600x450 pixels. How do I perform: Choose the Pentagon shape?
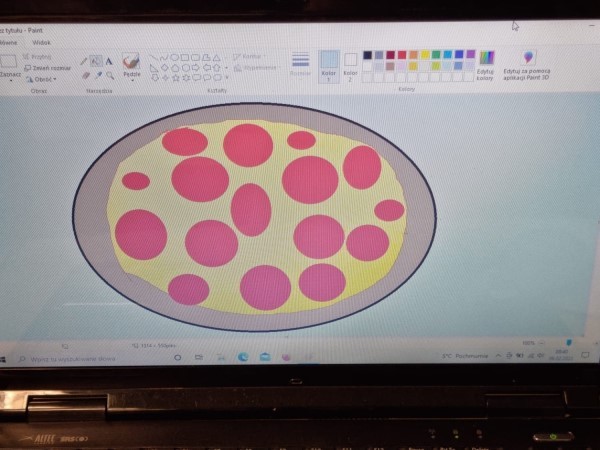(175, 68)
